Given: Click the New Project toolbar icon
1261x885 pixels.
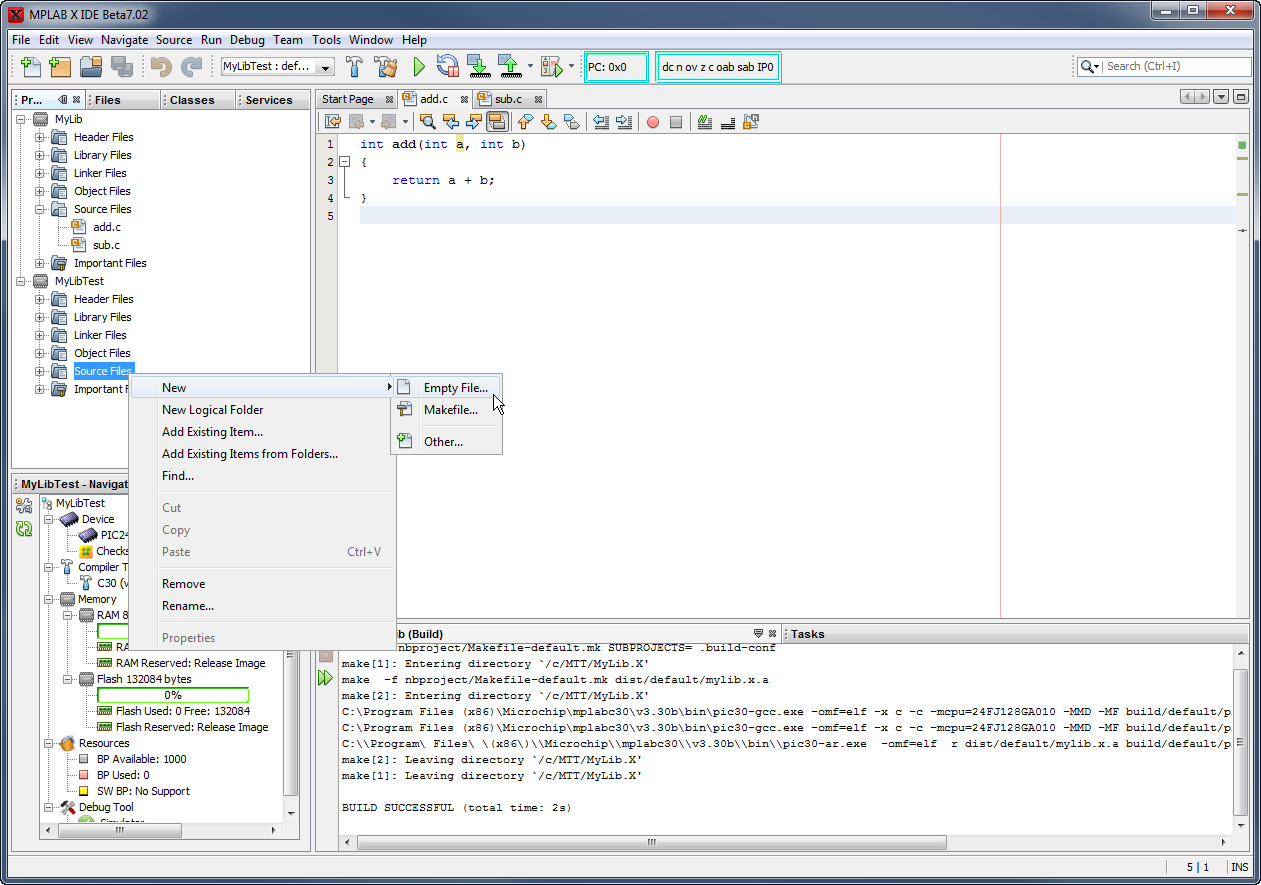Looking at the screenshot, I should (x=60, y=67).
